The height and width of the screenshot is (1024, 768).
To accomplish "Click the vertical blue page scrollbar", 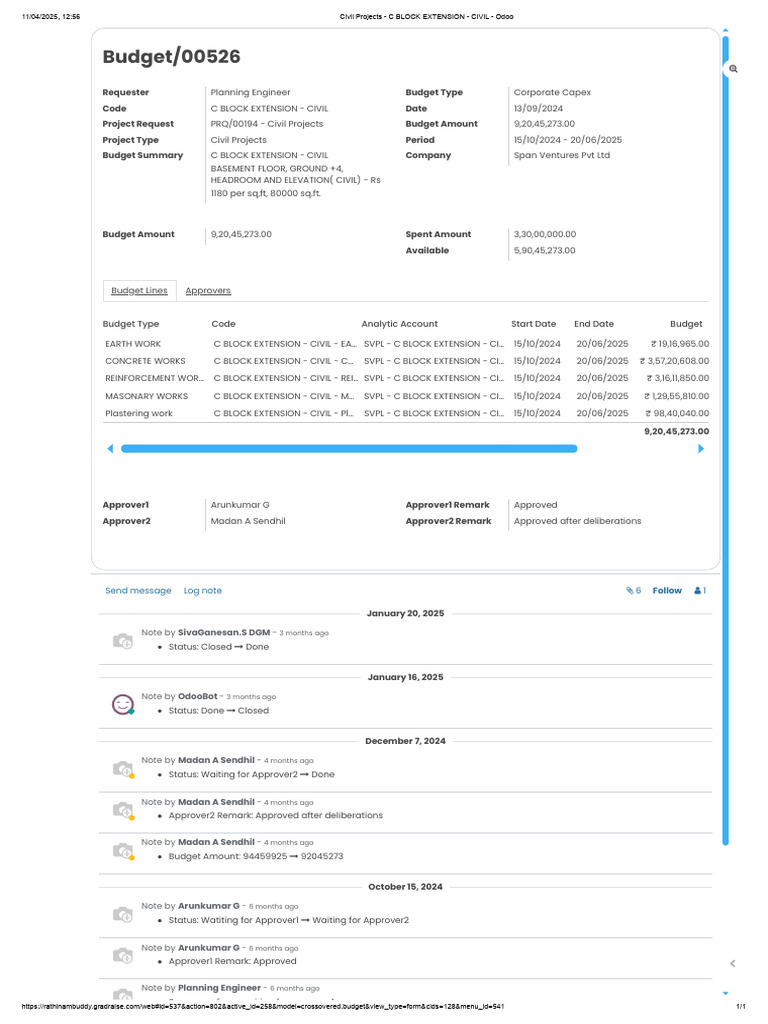I will [726, 441].
